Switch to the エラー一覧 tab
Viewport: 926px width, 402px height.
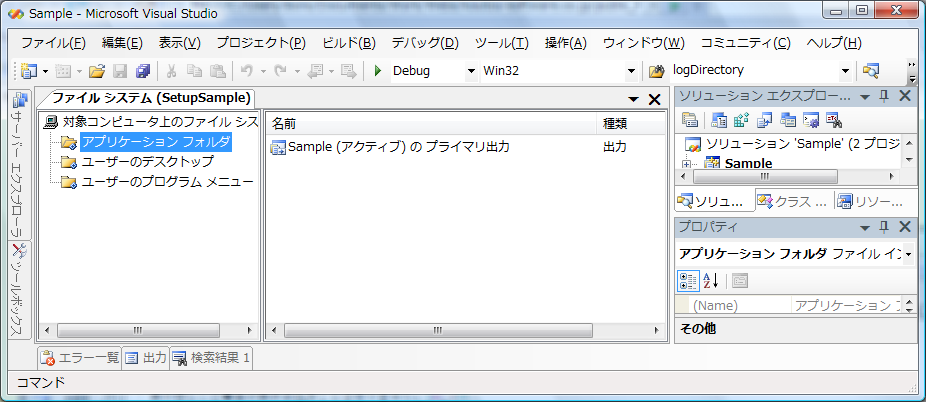pyautogui.click(x=80, y=358)
